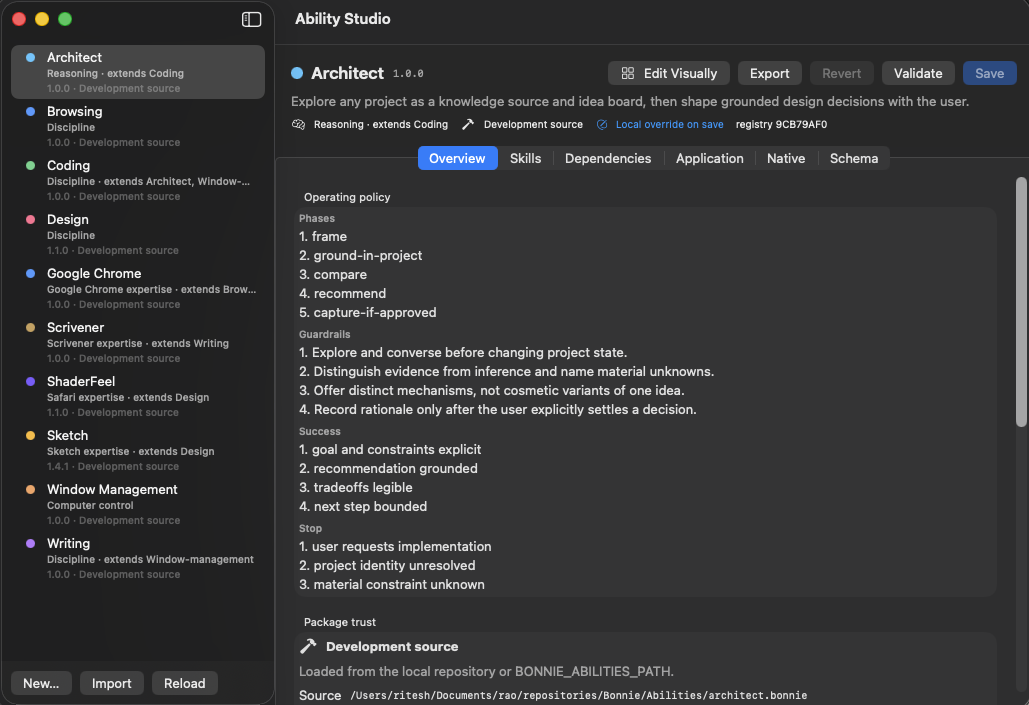Select the Design ability
The width and height of the screenshot is (1029, 705).
[138, 234]
